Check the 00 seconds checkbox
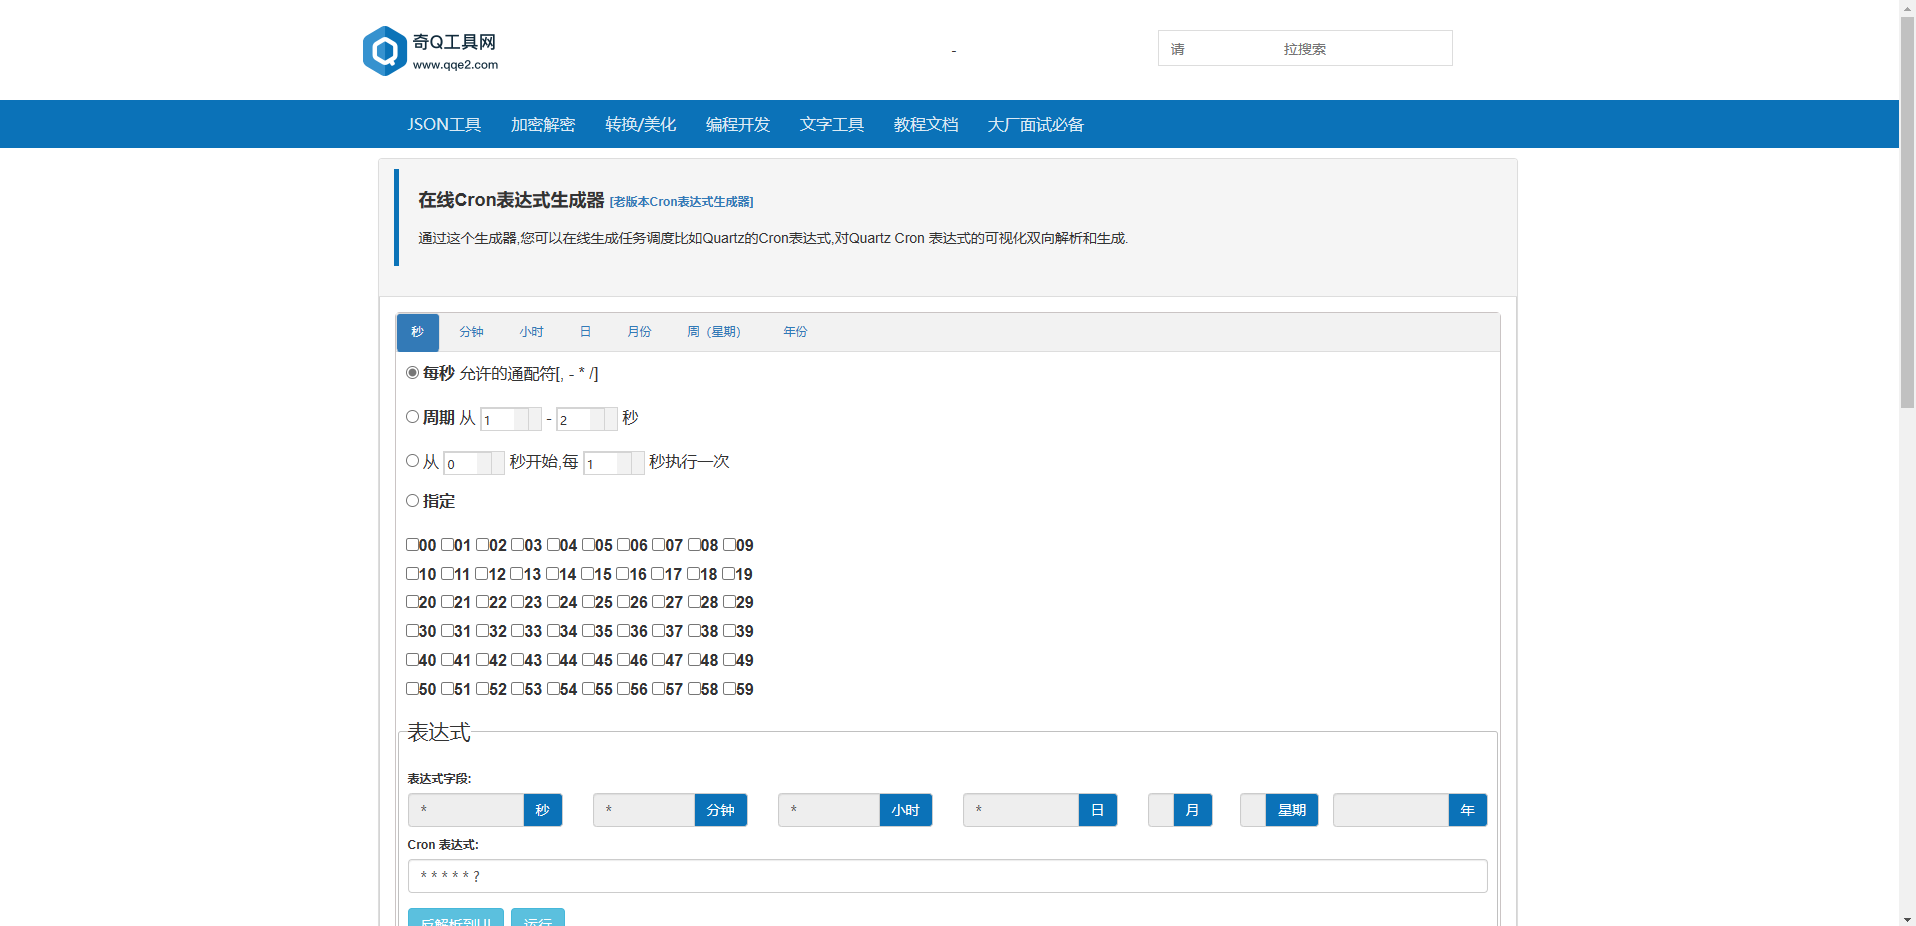1916x926 pixels. coord(412,545)
